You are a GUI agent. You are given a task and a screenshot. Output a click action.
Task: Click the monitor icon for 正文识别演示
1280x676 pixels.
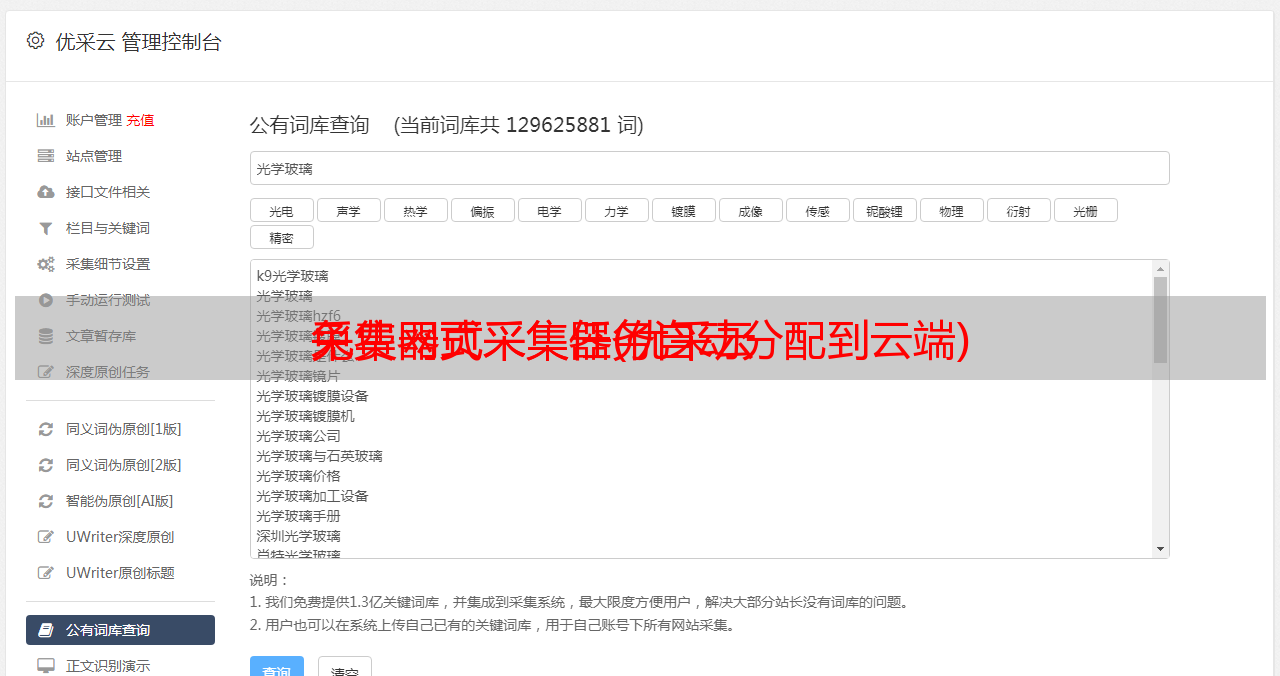click(45, 666)
